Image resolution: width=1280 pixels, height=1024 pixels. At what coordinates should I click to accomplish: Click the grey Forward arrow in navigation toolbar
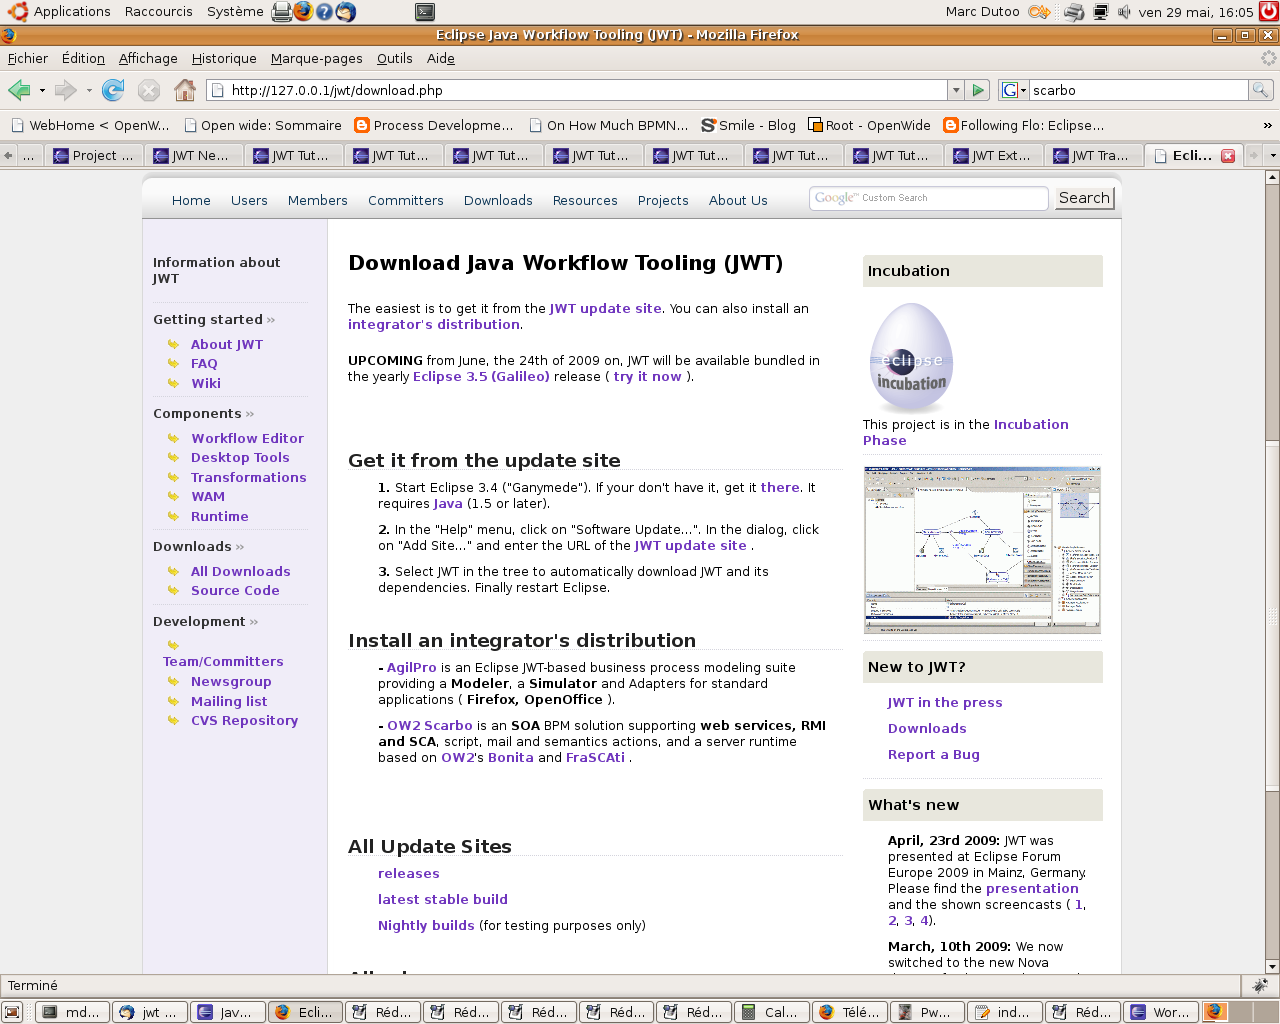point(66,90)
